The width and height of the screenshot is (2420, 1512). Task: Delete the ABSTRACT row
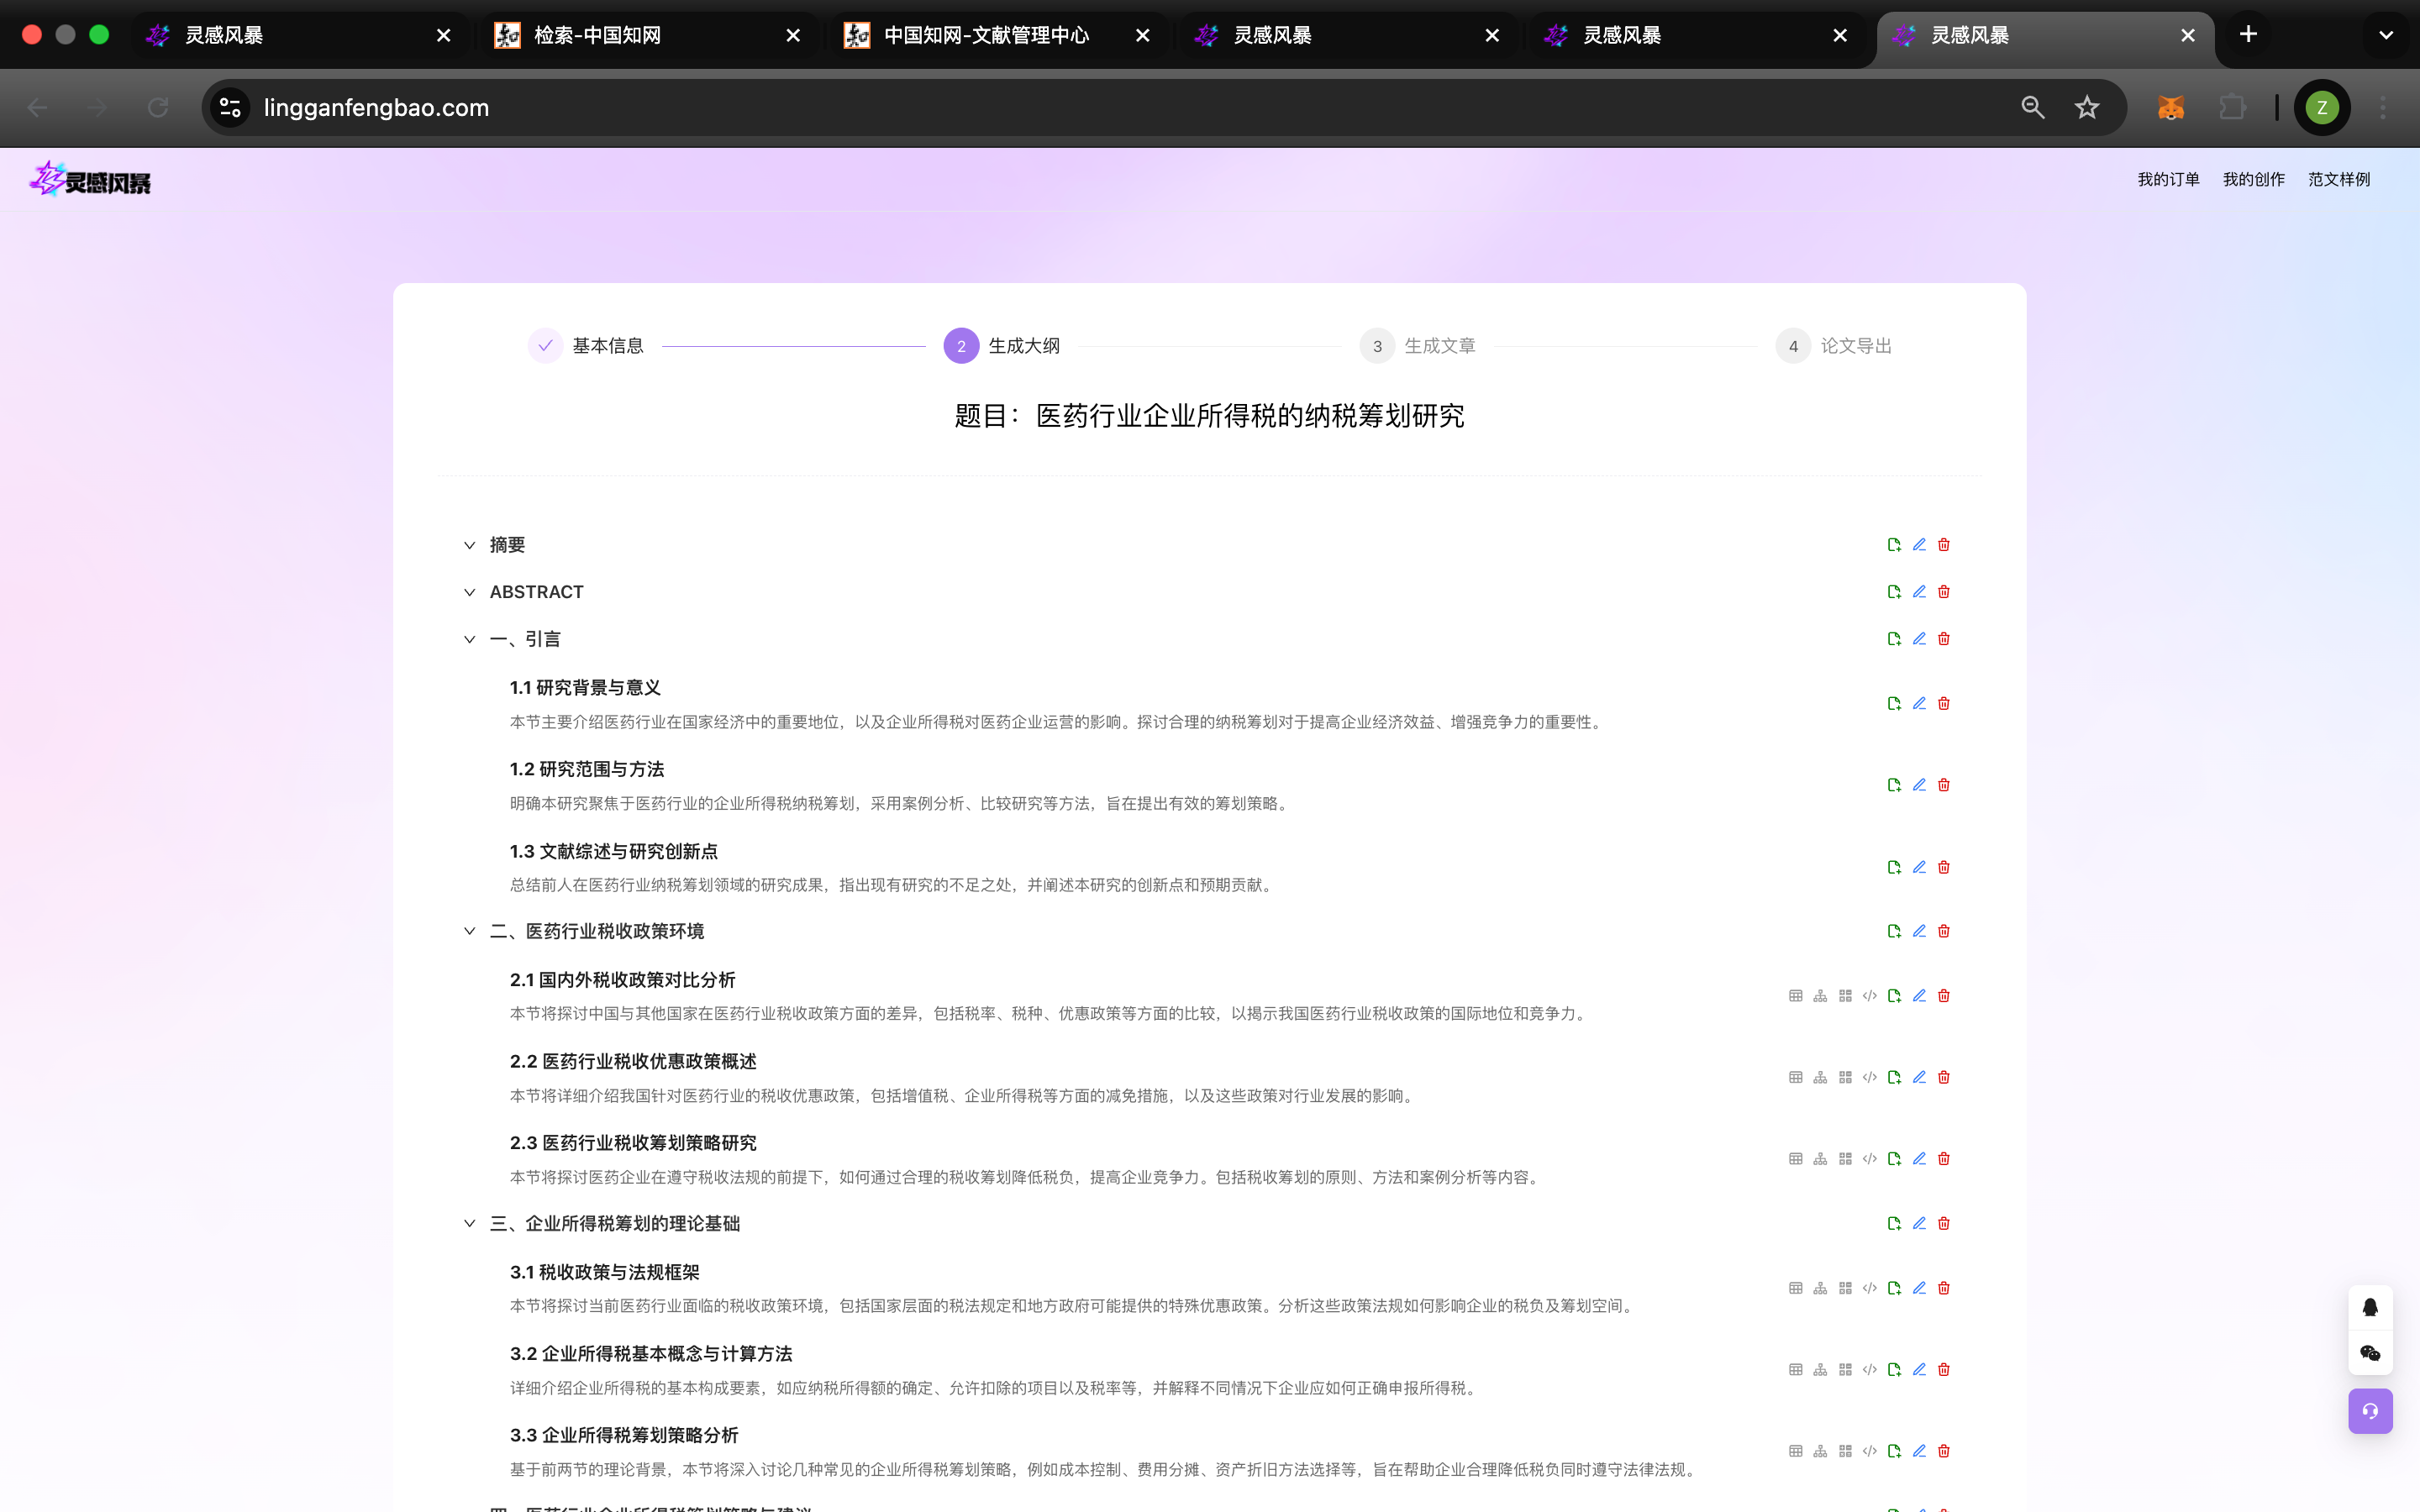[x=1943, y=592]
